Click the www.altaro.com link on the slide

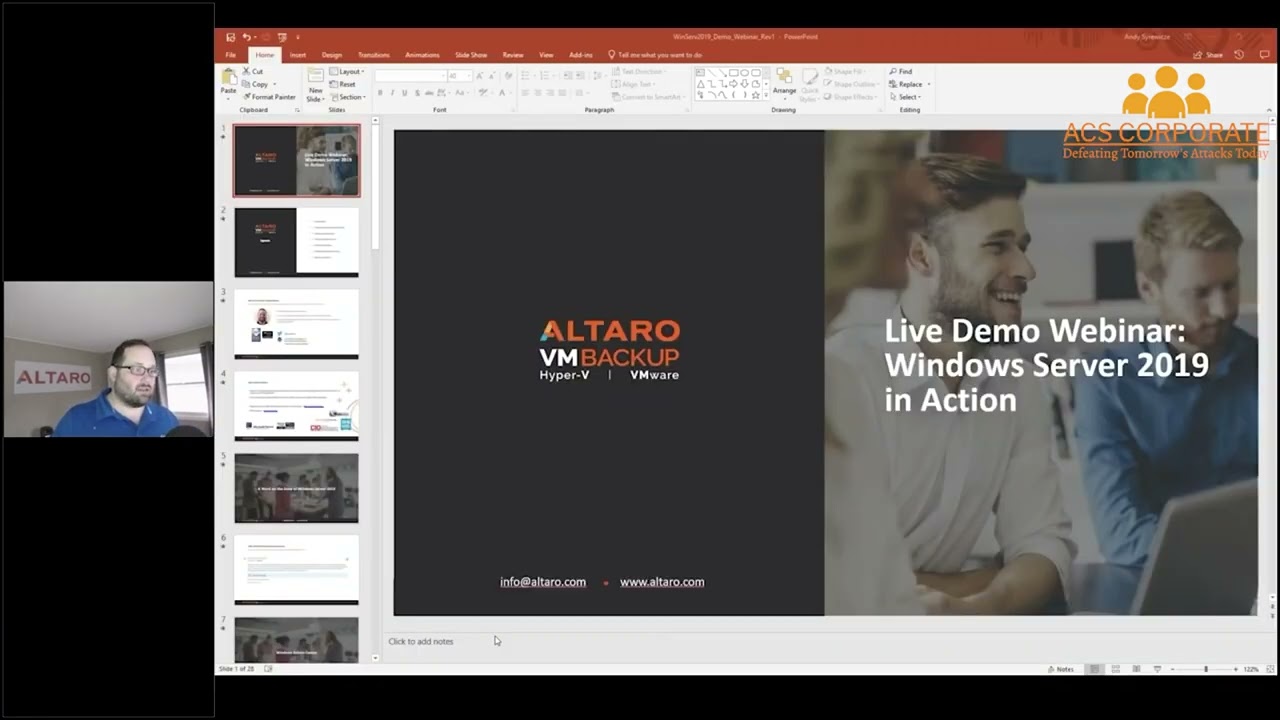pyautogui.click(x=662, y=582)
